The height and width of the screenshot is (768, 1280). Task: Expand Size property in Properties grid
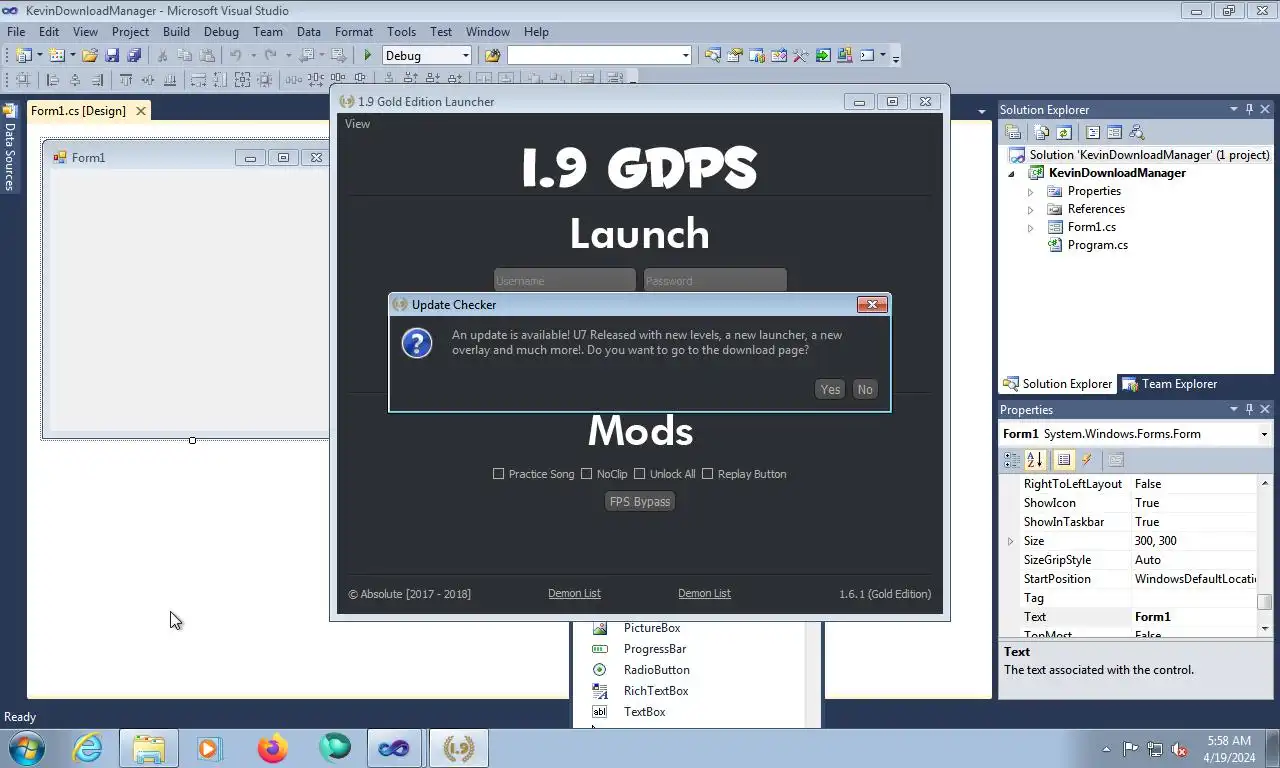click(1010, 541)
